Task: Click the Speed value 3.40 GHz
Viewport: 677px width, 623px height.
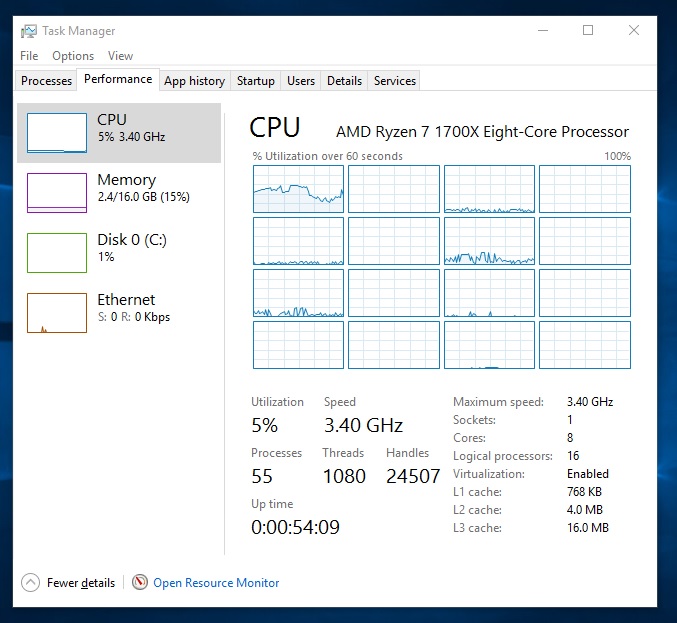Action: pos(363,425)
